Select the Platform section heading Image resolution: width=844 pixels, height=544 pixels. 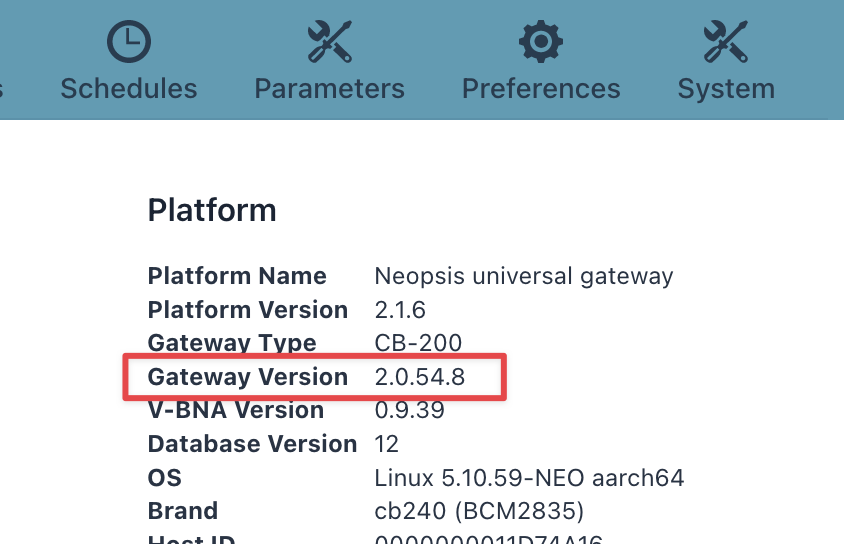[x=212, y=210]
